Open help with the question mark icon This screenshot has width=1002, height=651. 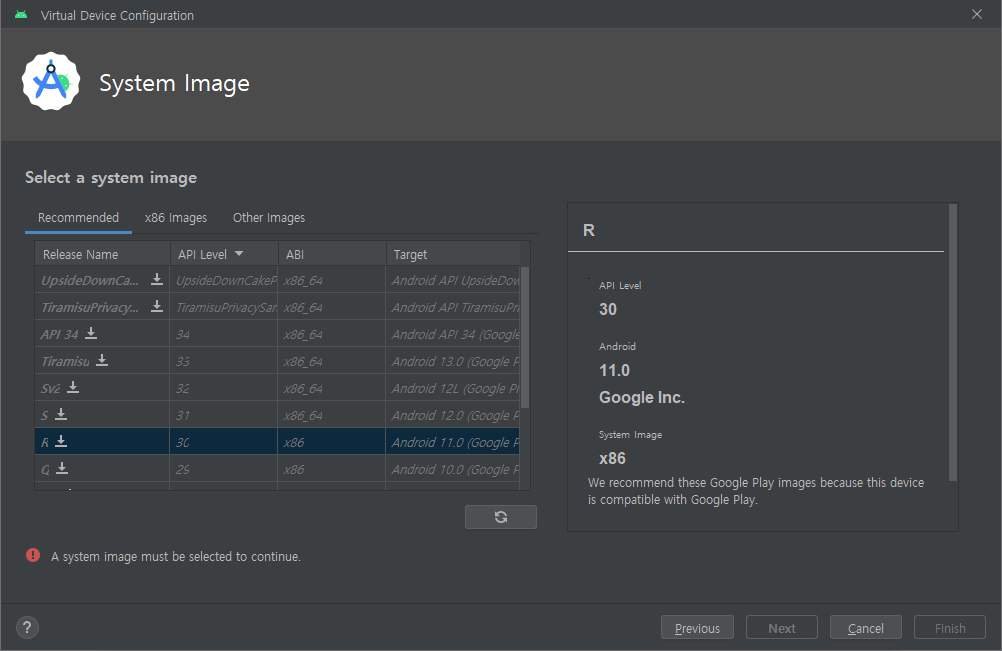(x=27, y=627)
